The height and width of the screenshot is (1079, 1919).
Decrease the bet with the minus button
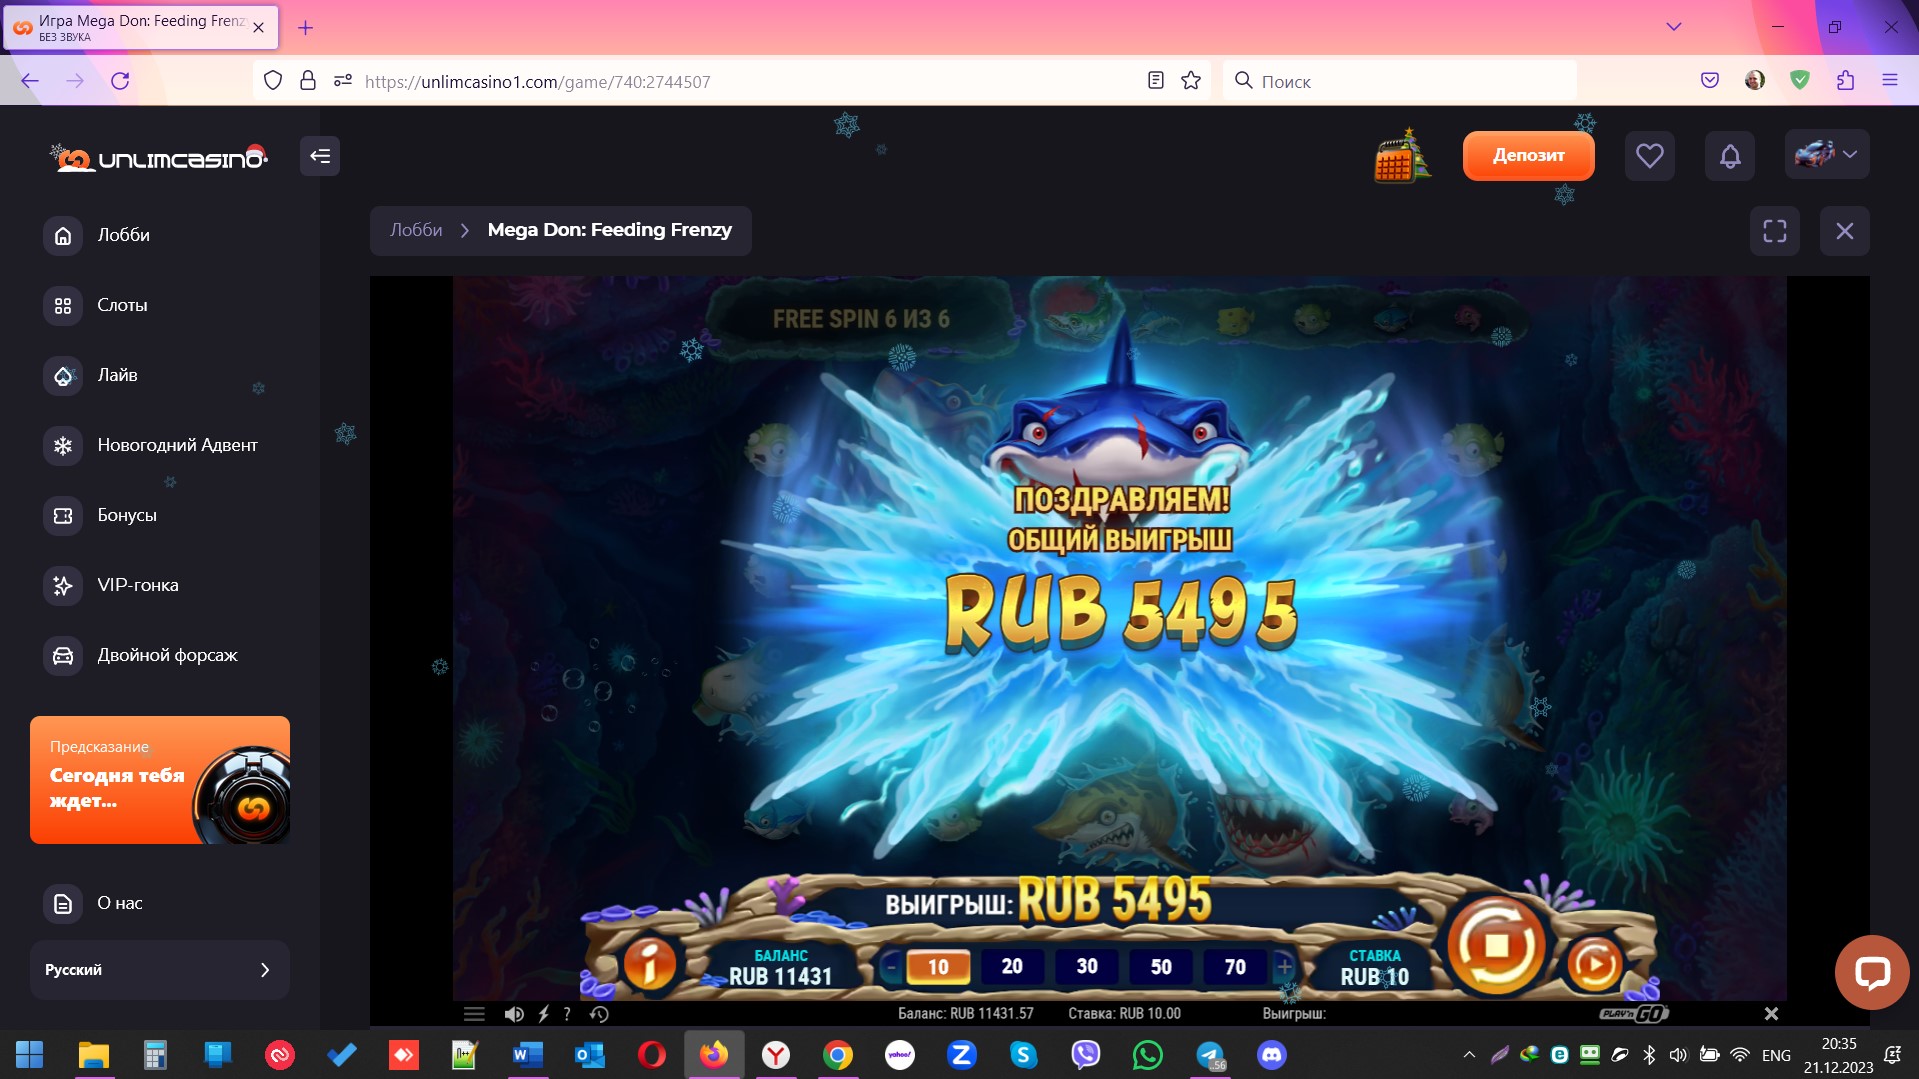tap(891, 967)
